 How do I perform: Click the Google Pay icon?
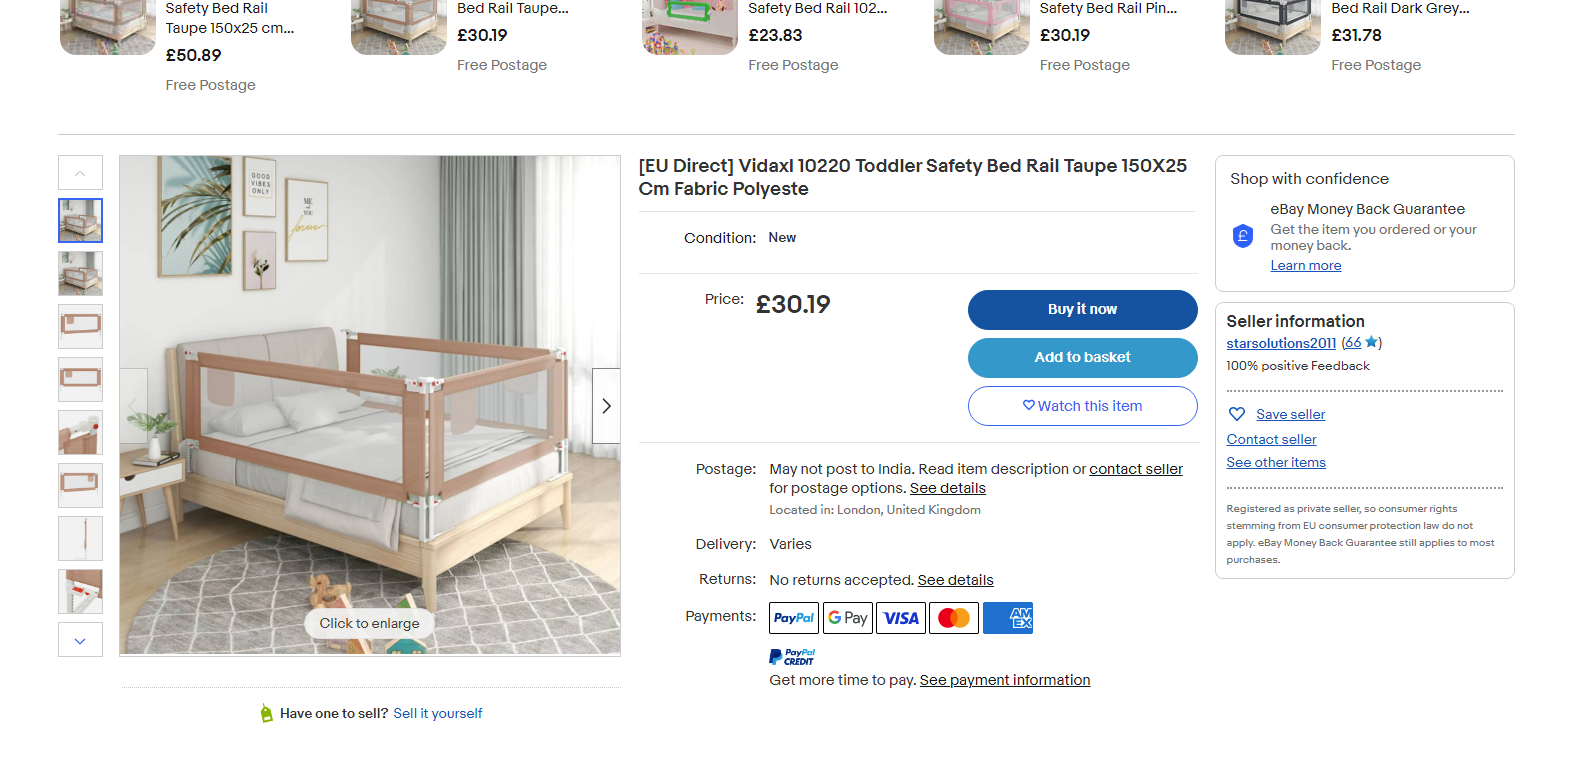pos(848,618)
